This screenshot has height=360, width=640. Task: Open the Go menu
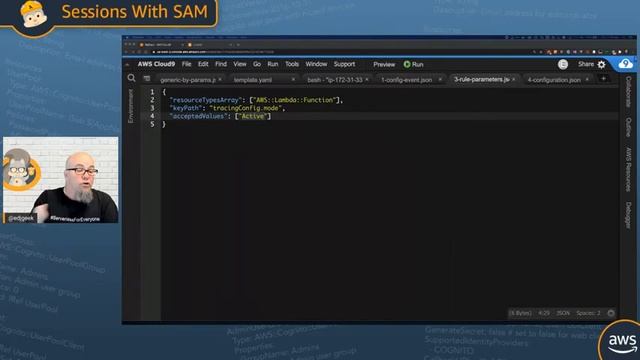pyautogui.click(x=257, y=64)
